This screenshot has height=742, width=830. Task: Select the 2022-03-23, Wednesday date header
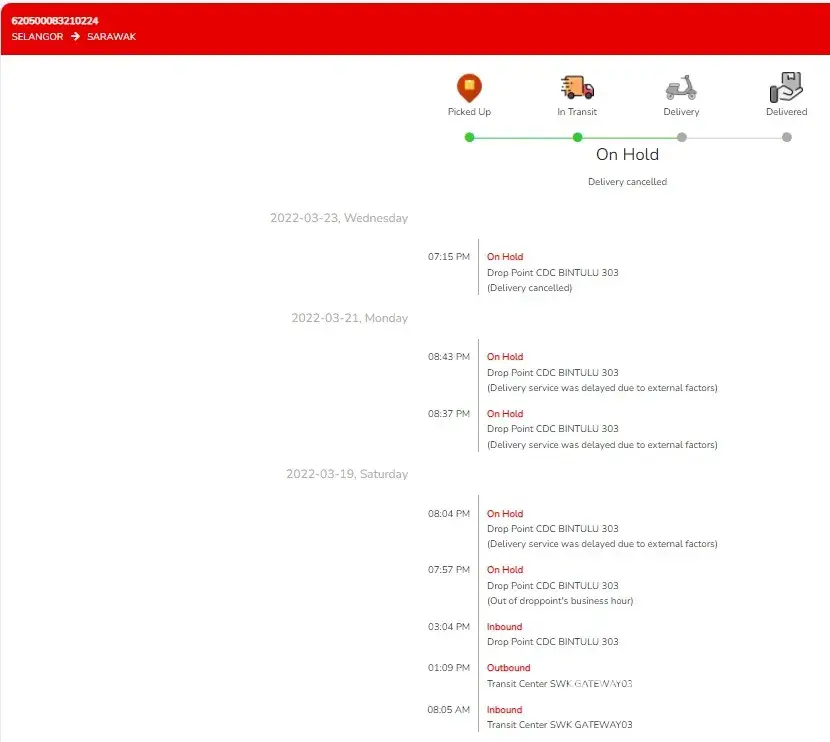(x=339, y=218)
